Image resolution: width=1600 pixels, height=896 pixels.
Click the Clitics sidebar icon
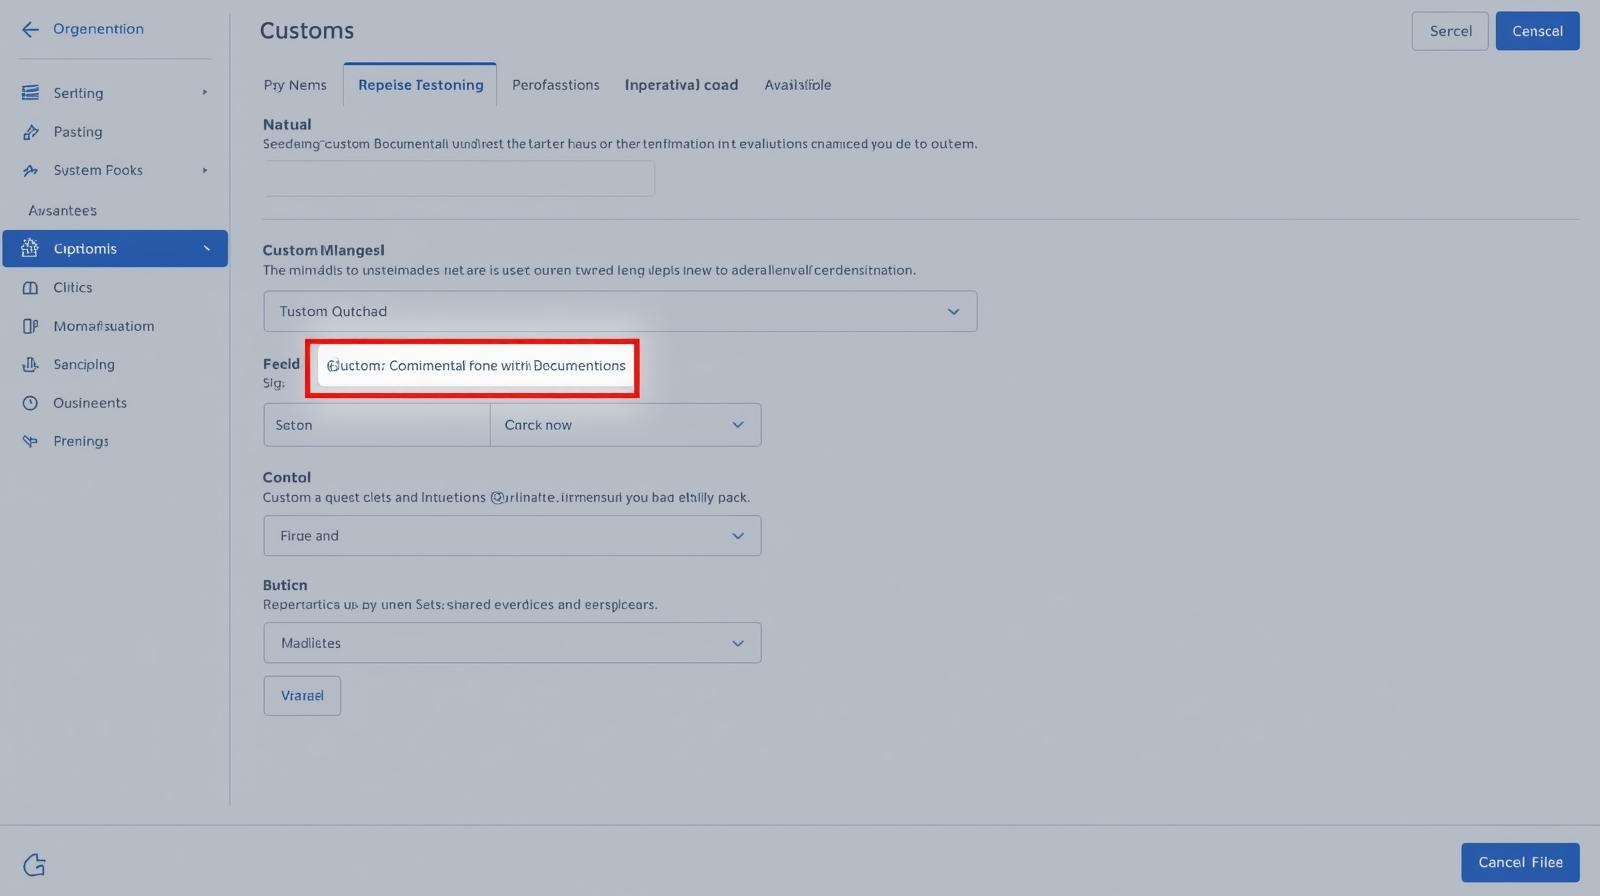[x=30, y=288]
